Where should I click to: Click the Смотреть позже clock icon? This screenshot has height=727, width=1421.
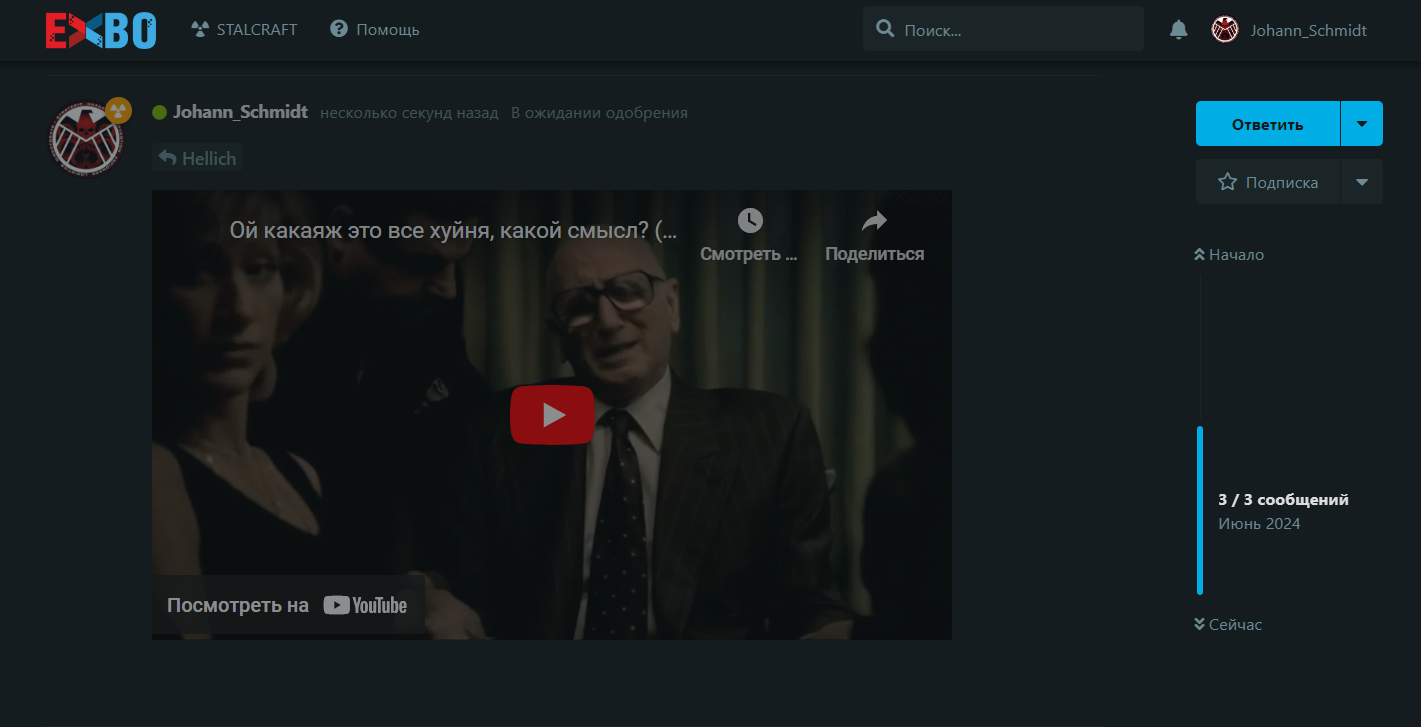(x=749, y=221)
